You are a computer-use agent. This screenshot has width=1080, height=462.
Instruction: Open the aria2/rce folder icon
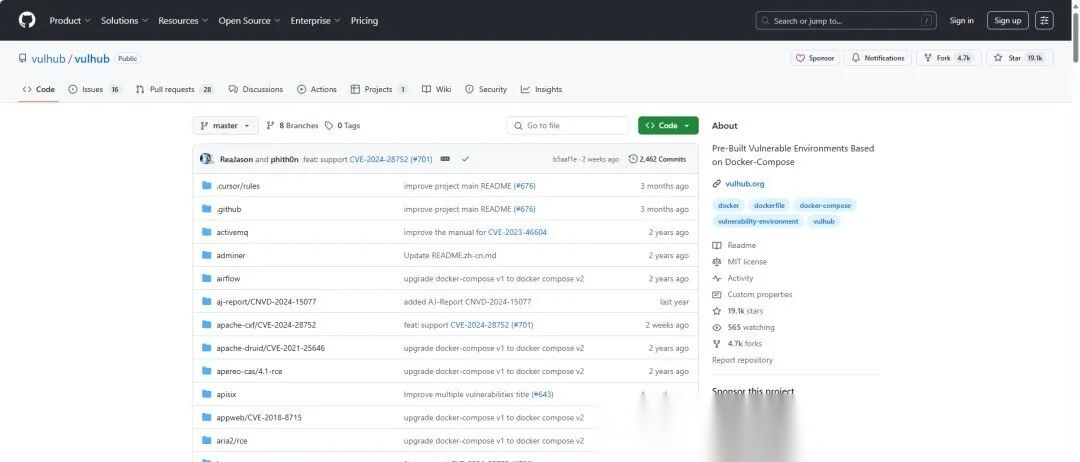point(207,441)
